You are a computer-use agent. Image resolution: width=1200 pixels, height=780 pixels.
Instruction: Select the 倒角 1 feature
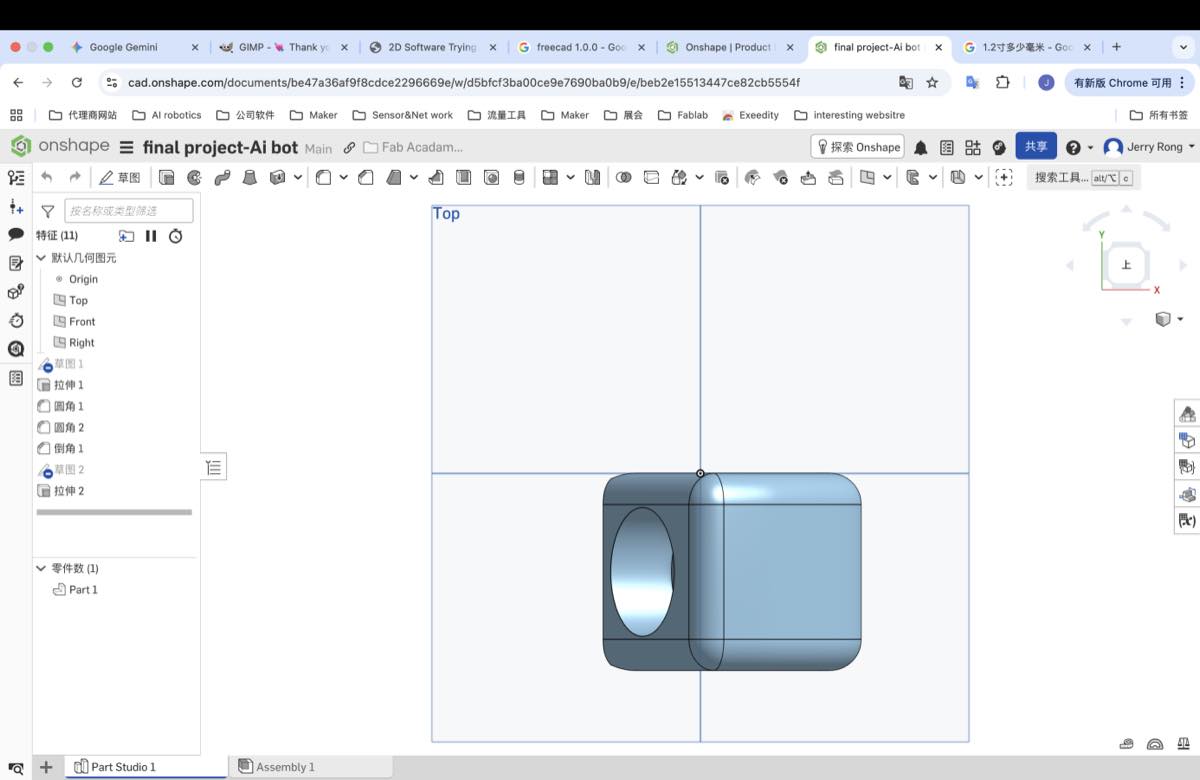click(69, 448)
